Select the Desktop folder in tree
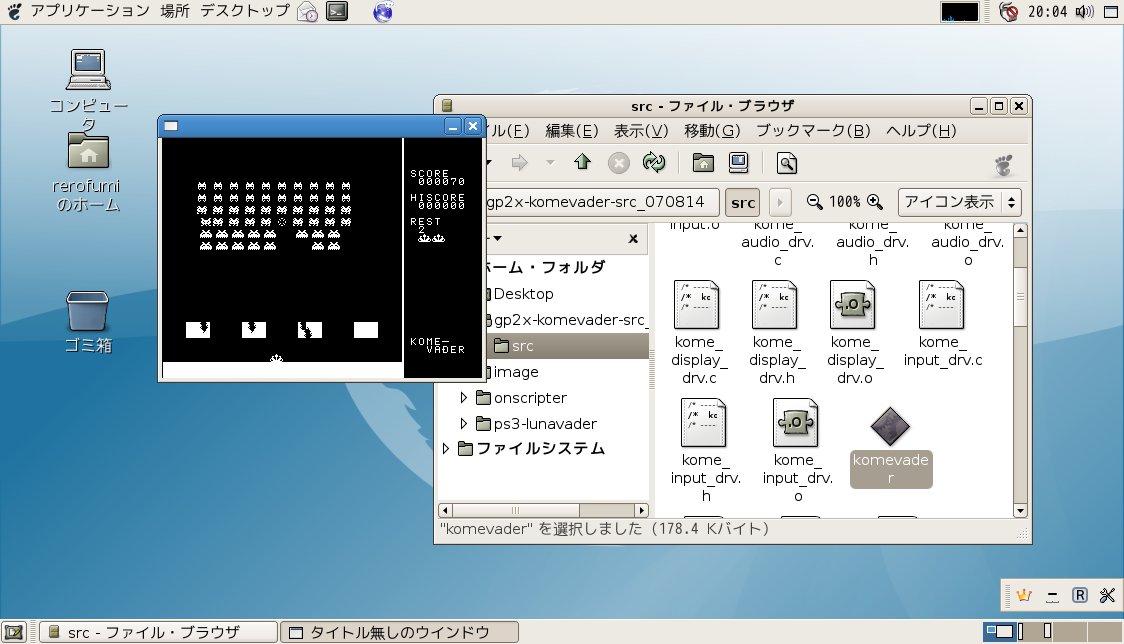Image resolution: width=1124 pixels, height=644 pixels. [523, 293]
